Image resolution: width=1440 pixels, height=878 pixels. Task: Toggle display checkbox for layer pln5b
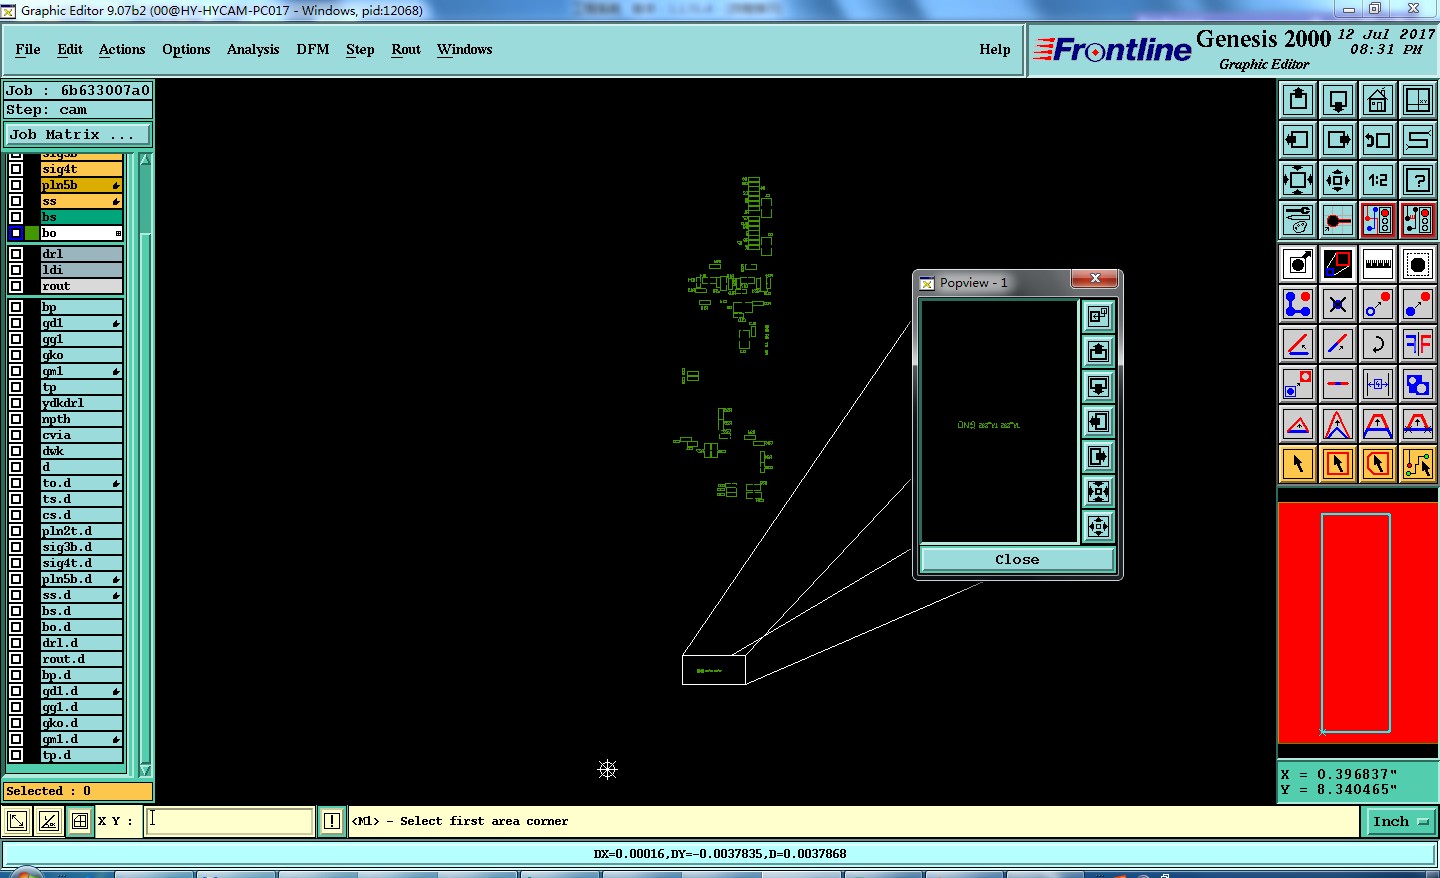click(x=16, y=185)
